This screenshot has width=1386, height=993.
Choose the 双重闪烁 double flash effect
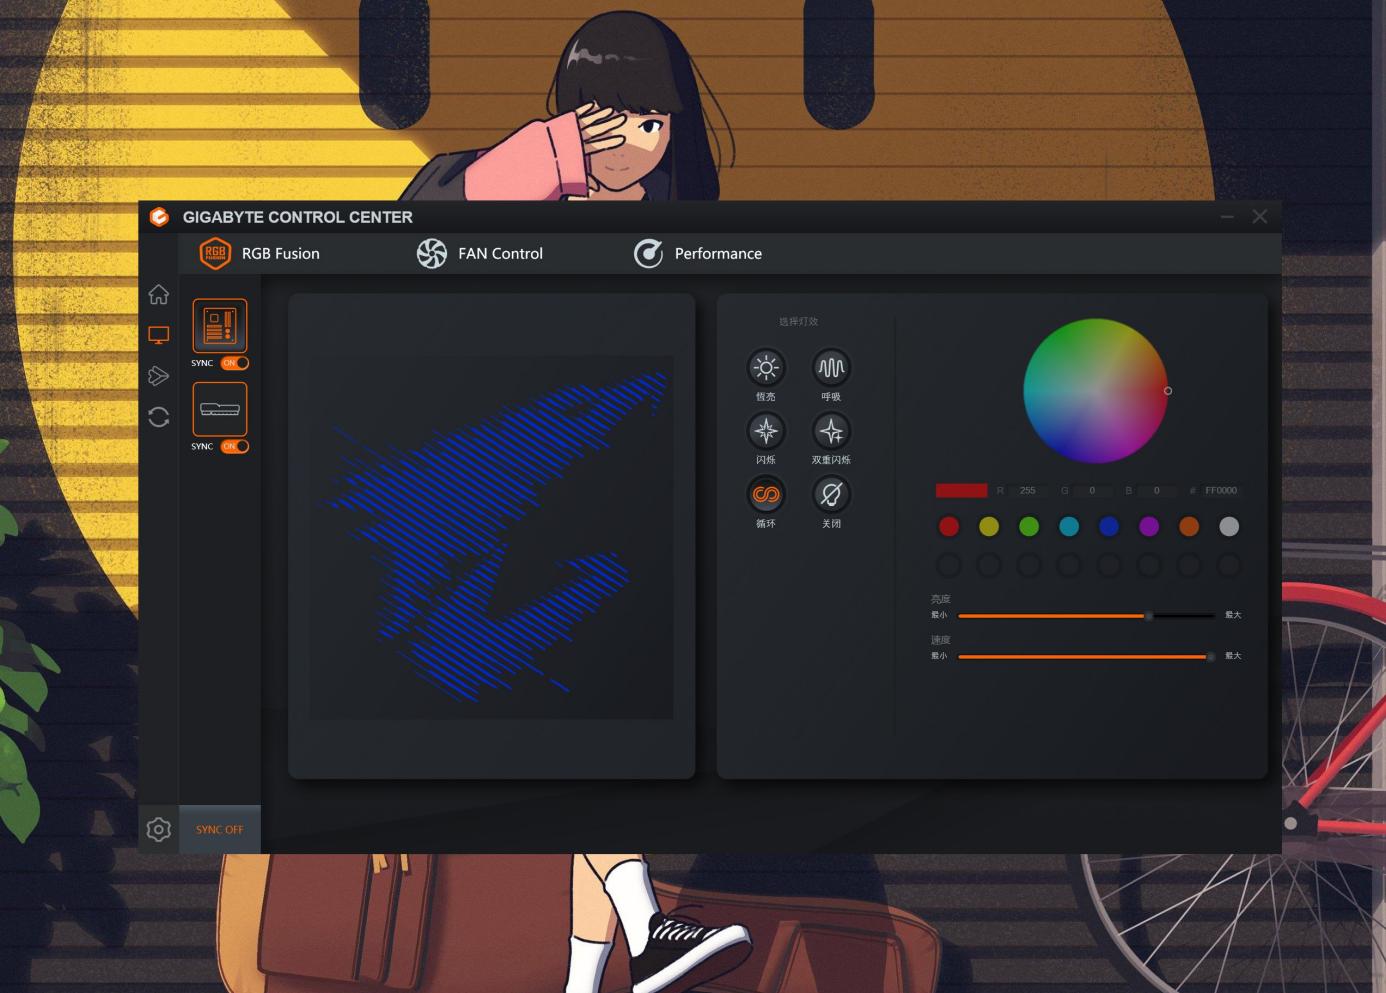point(831,431)
